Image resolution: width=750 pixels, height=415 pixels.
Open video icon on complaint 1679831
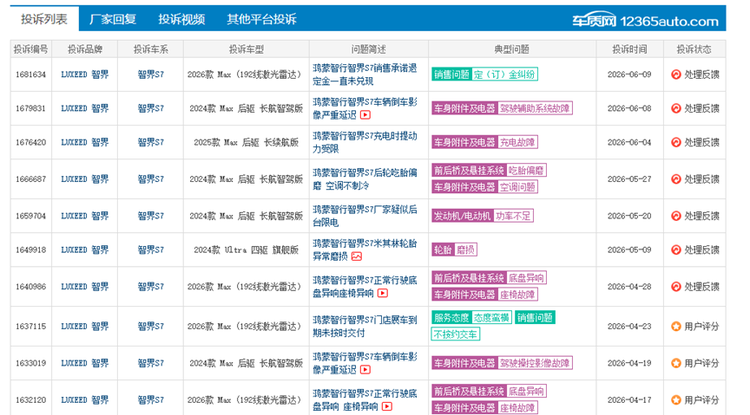coord(365,115)
